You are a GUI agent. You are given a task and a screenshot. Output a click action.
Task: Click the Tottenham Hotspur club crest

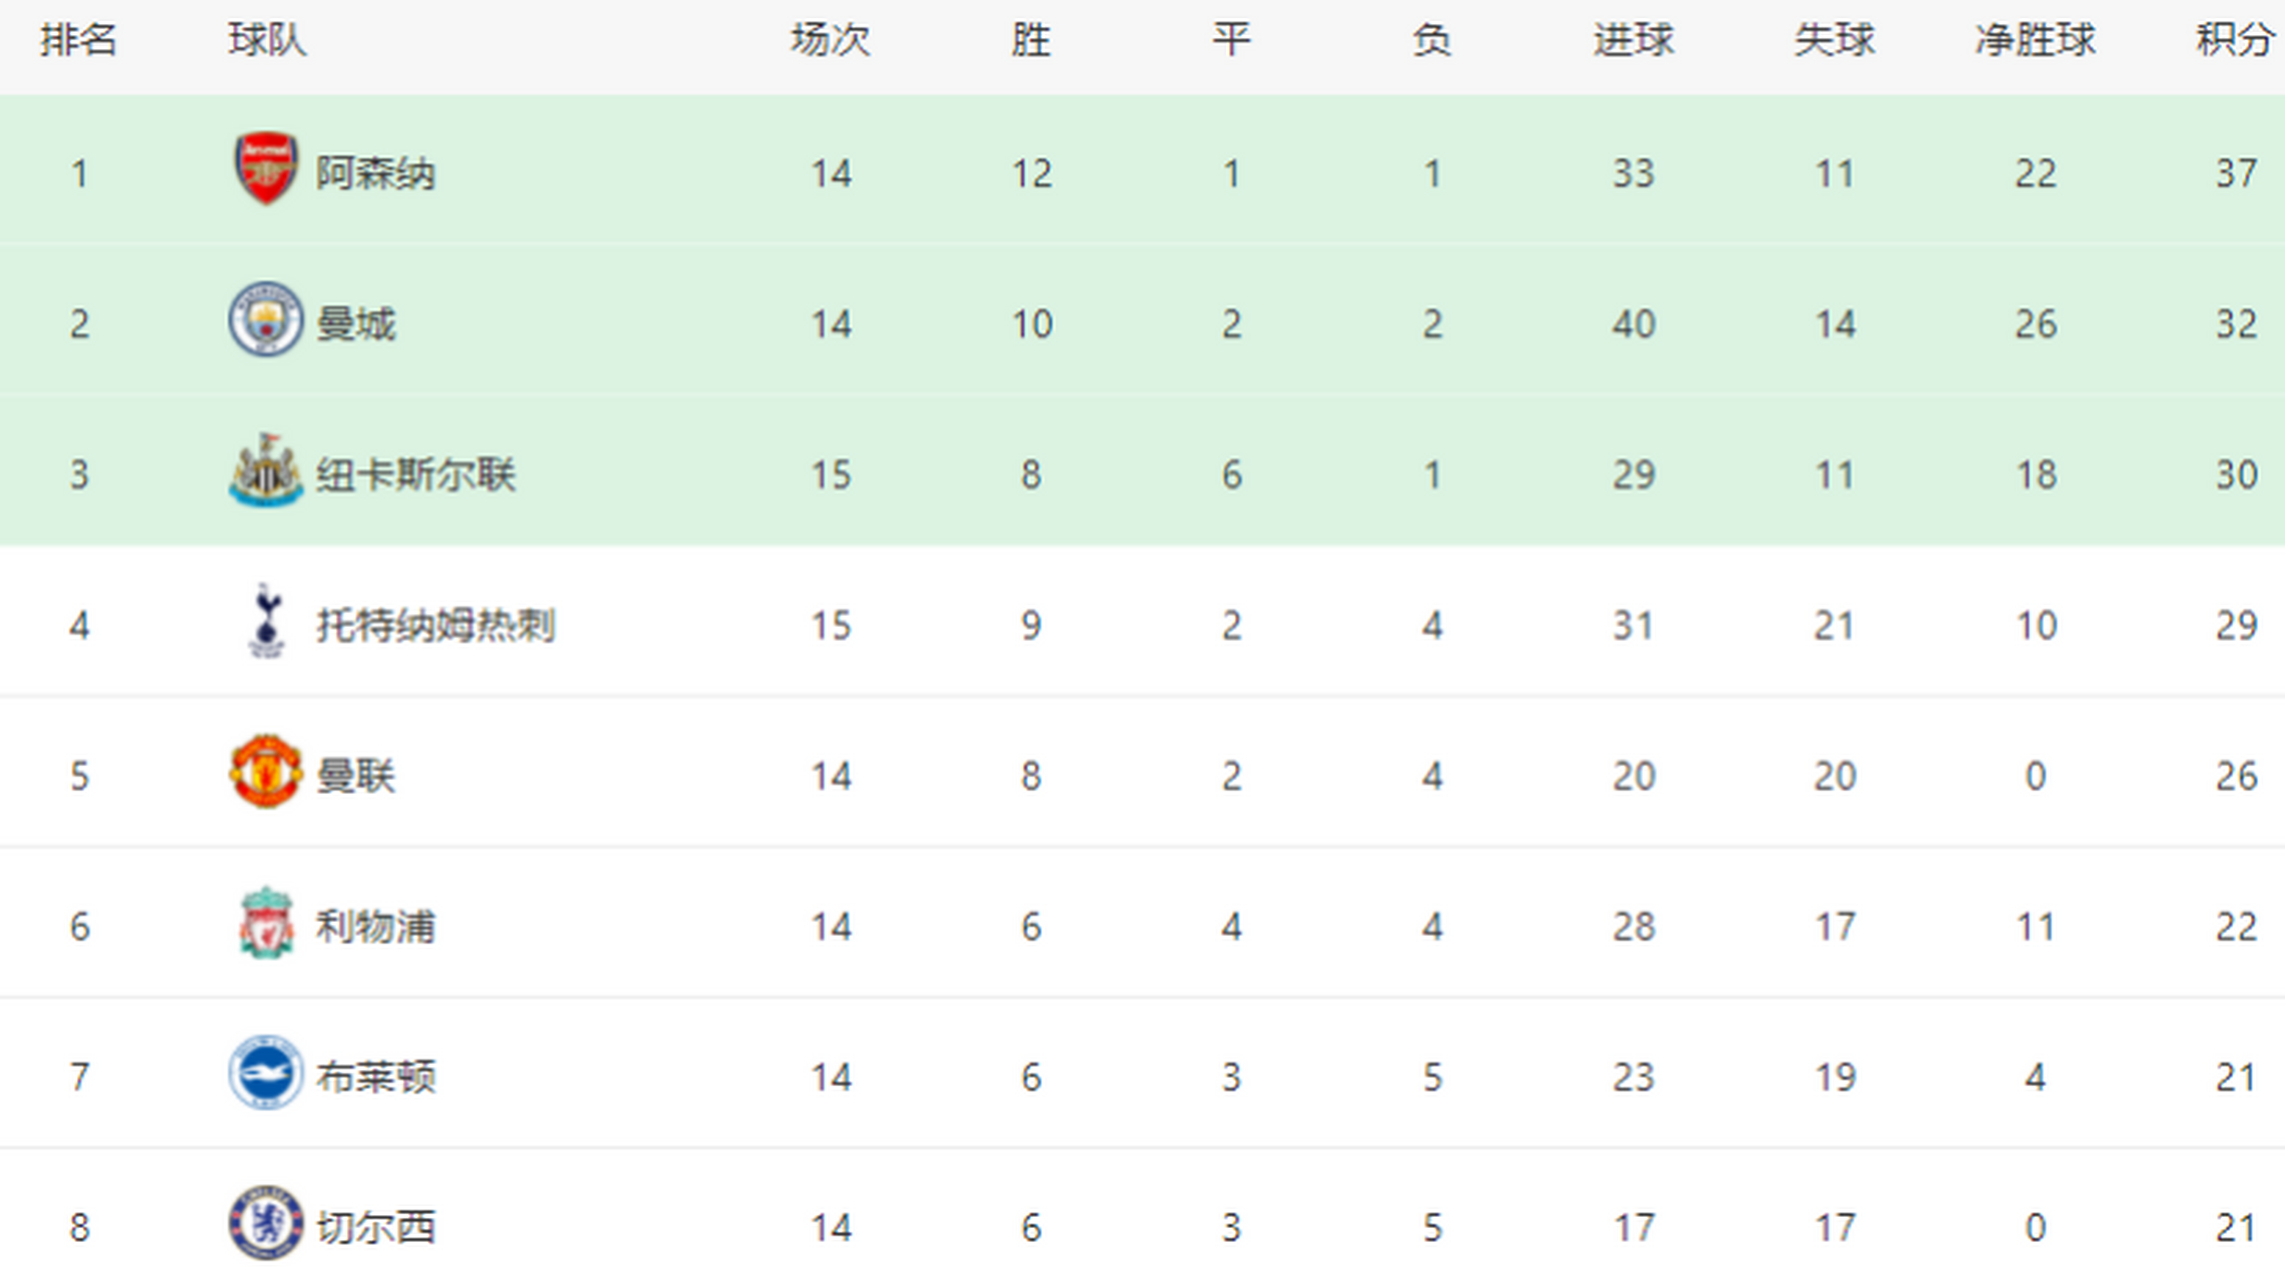point(266,622)
